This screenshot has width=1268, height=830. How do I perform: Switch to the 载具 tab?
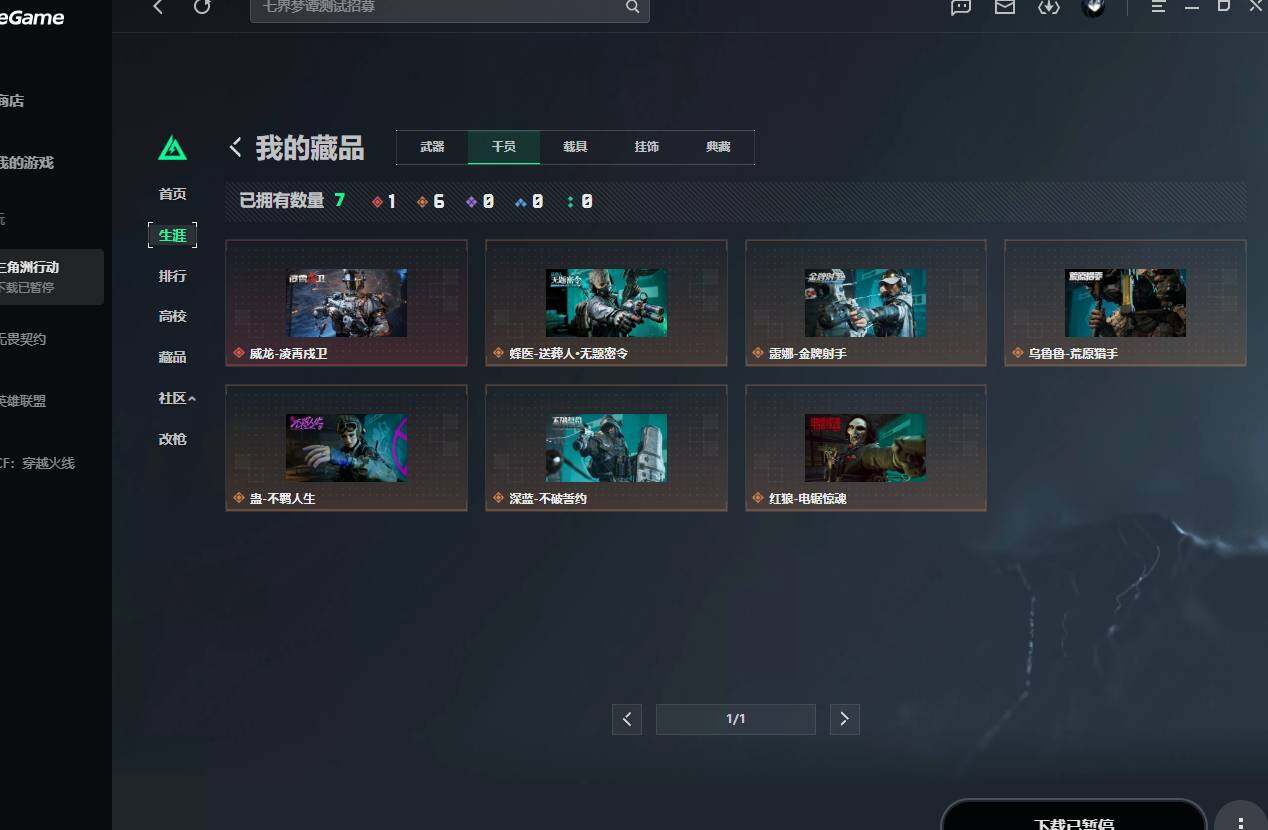(x=575, y=147)
